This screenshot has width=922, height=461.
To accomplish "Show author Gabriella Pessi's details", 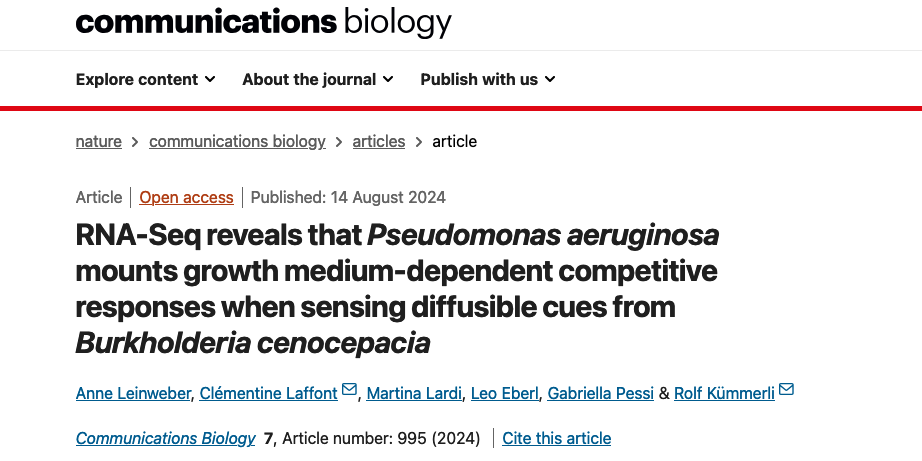I will click(x=600, y=393).
